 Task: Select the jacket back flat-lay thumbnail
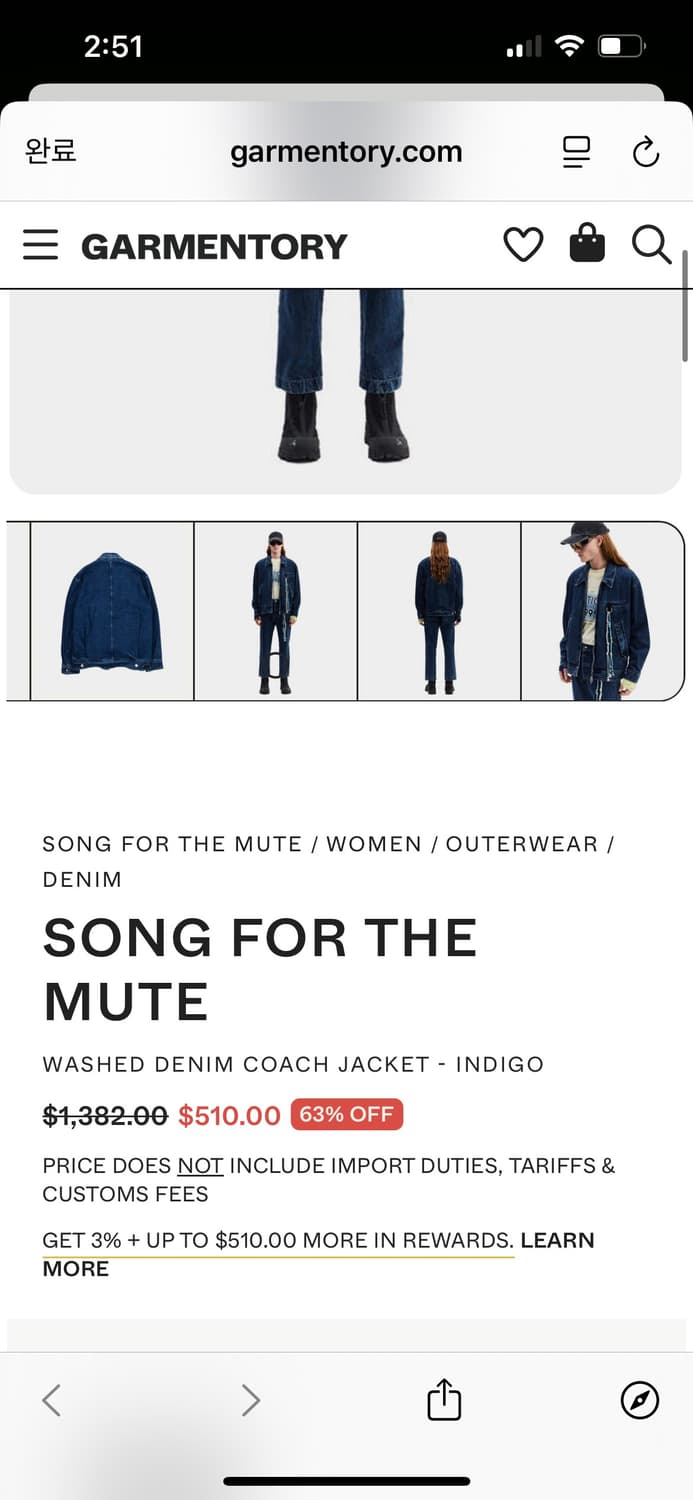112,611
